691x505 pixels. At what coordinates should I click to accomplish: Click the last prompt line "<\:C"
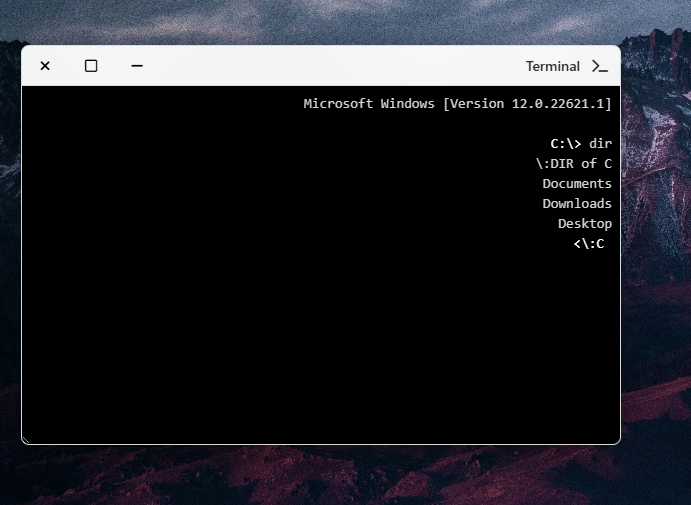click(589, 244)
